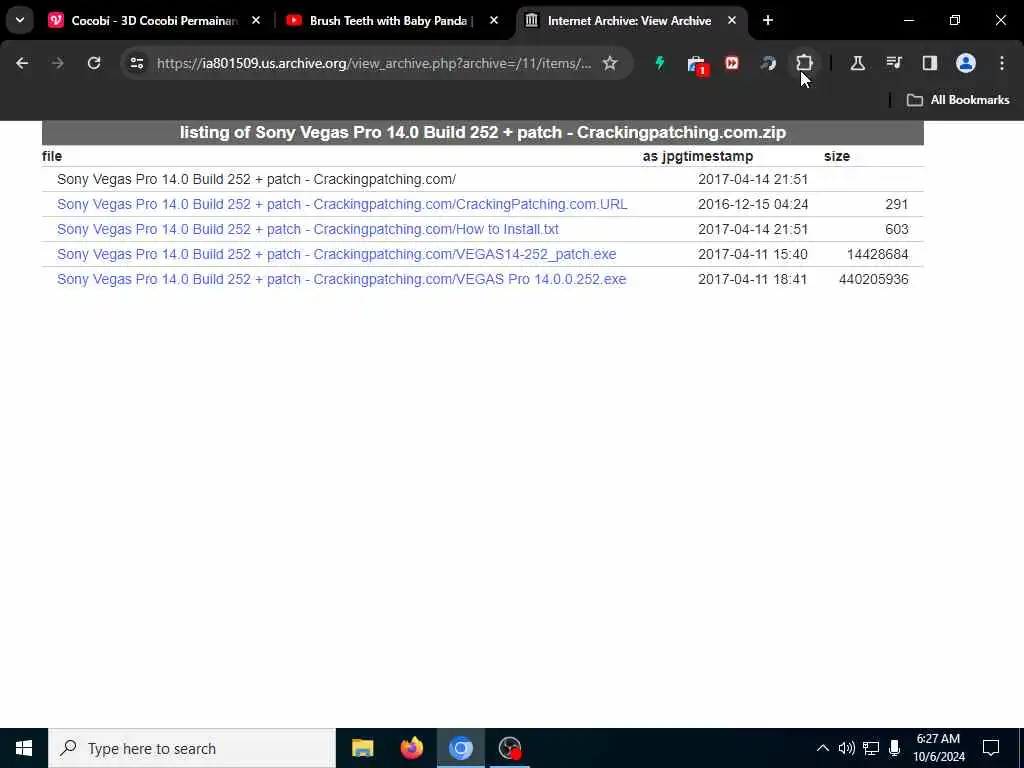The width and height of the screenshot is (1024, 768).
Task: Click the microphone tray icon
Action: click(895, 748)
